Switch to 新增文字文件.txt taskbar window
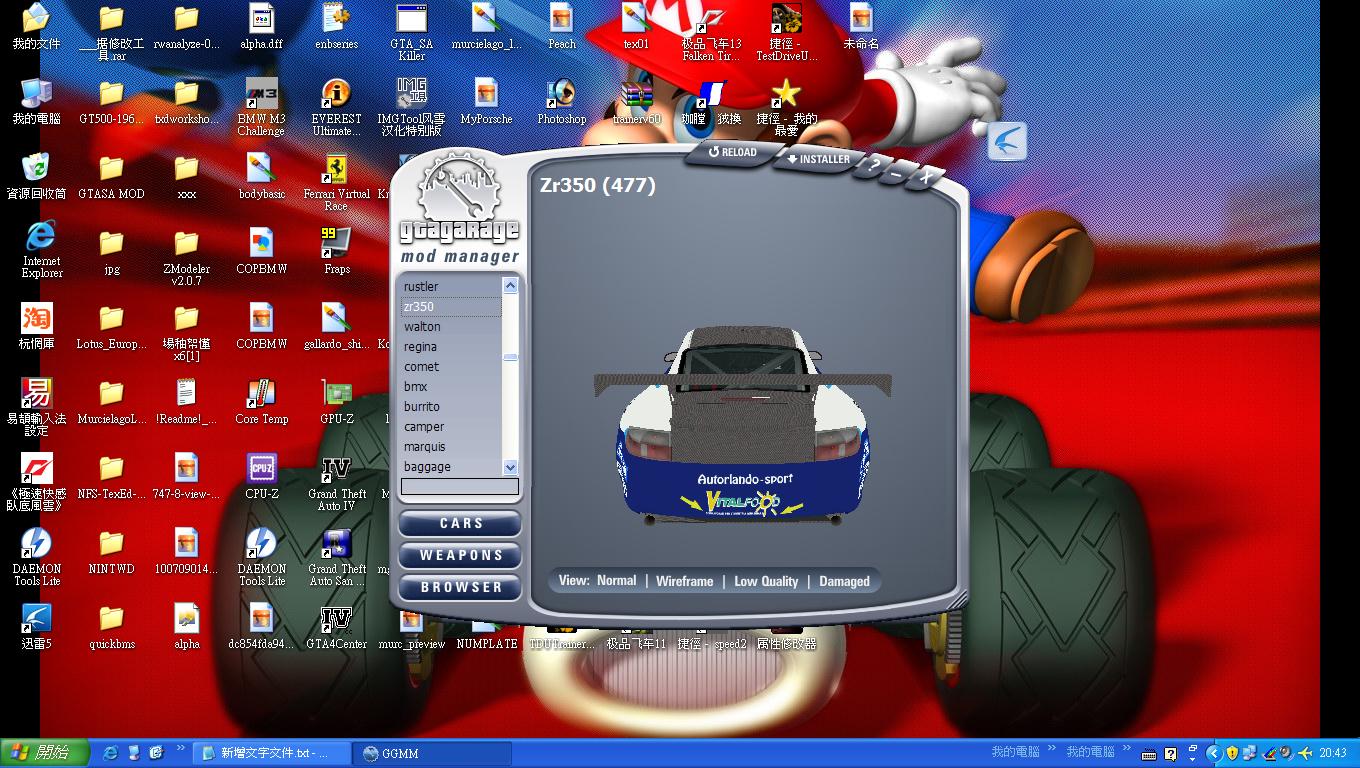The height and width of the screenshot is (768, 1360). click(272, 753)
